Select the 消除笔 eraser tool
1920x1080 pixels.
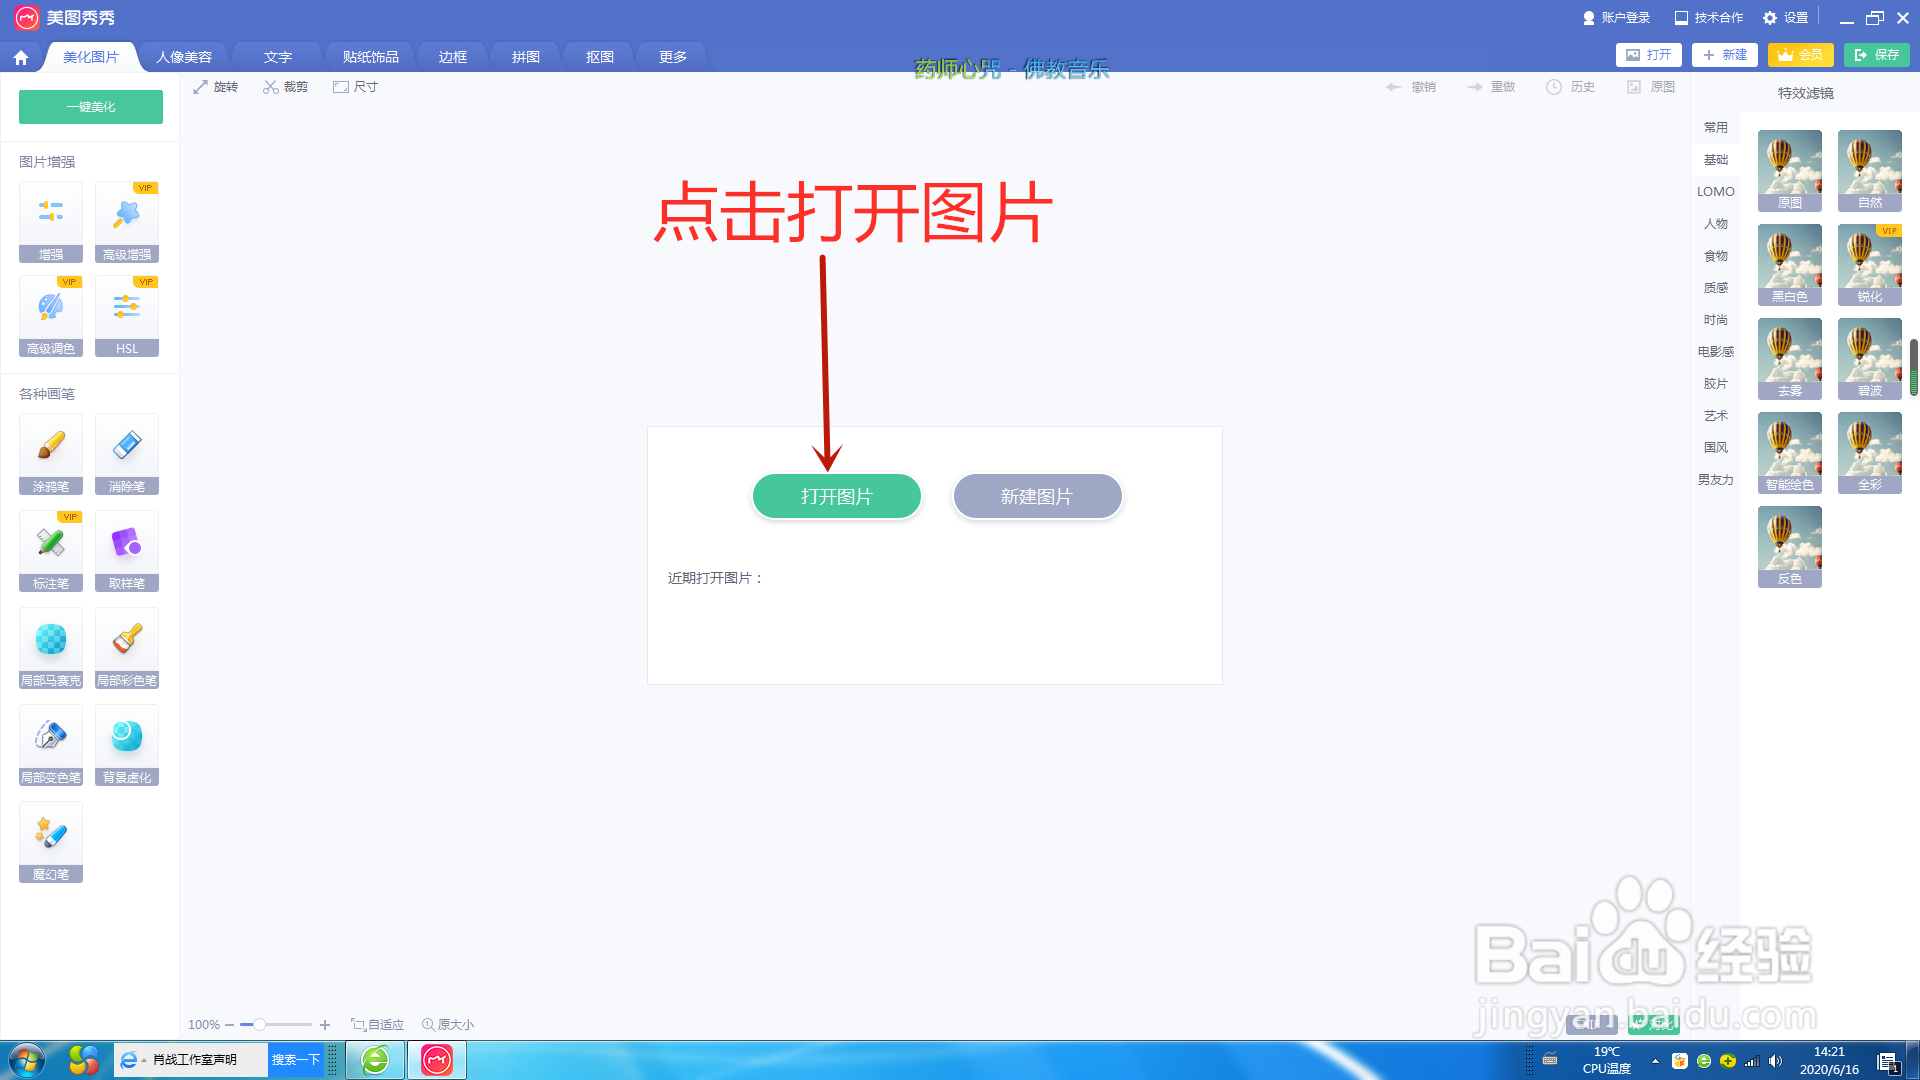(127, 453)
